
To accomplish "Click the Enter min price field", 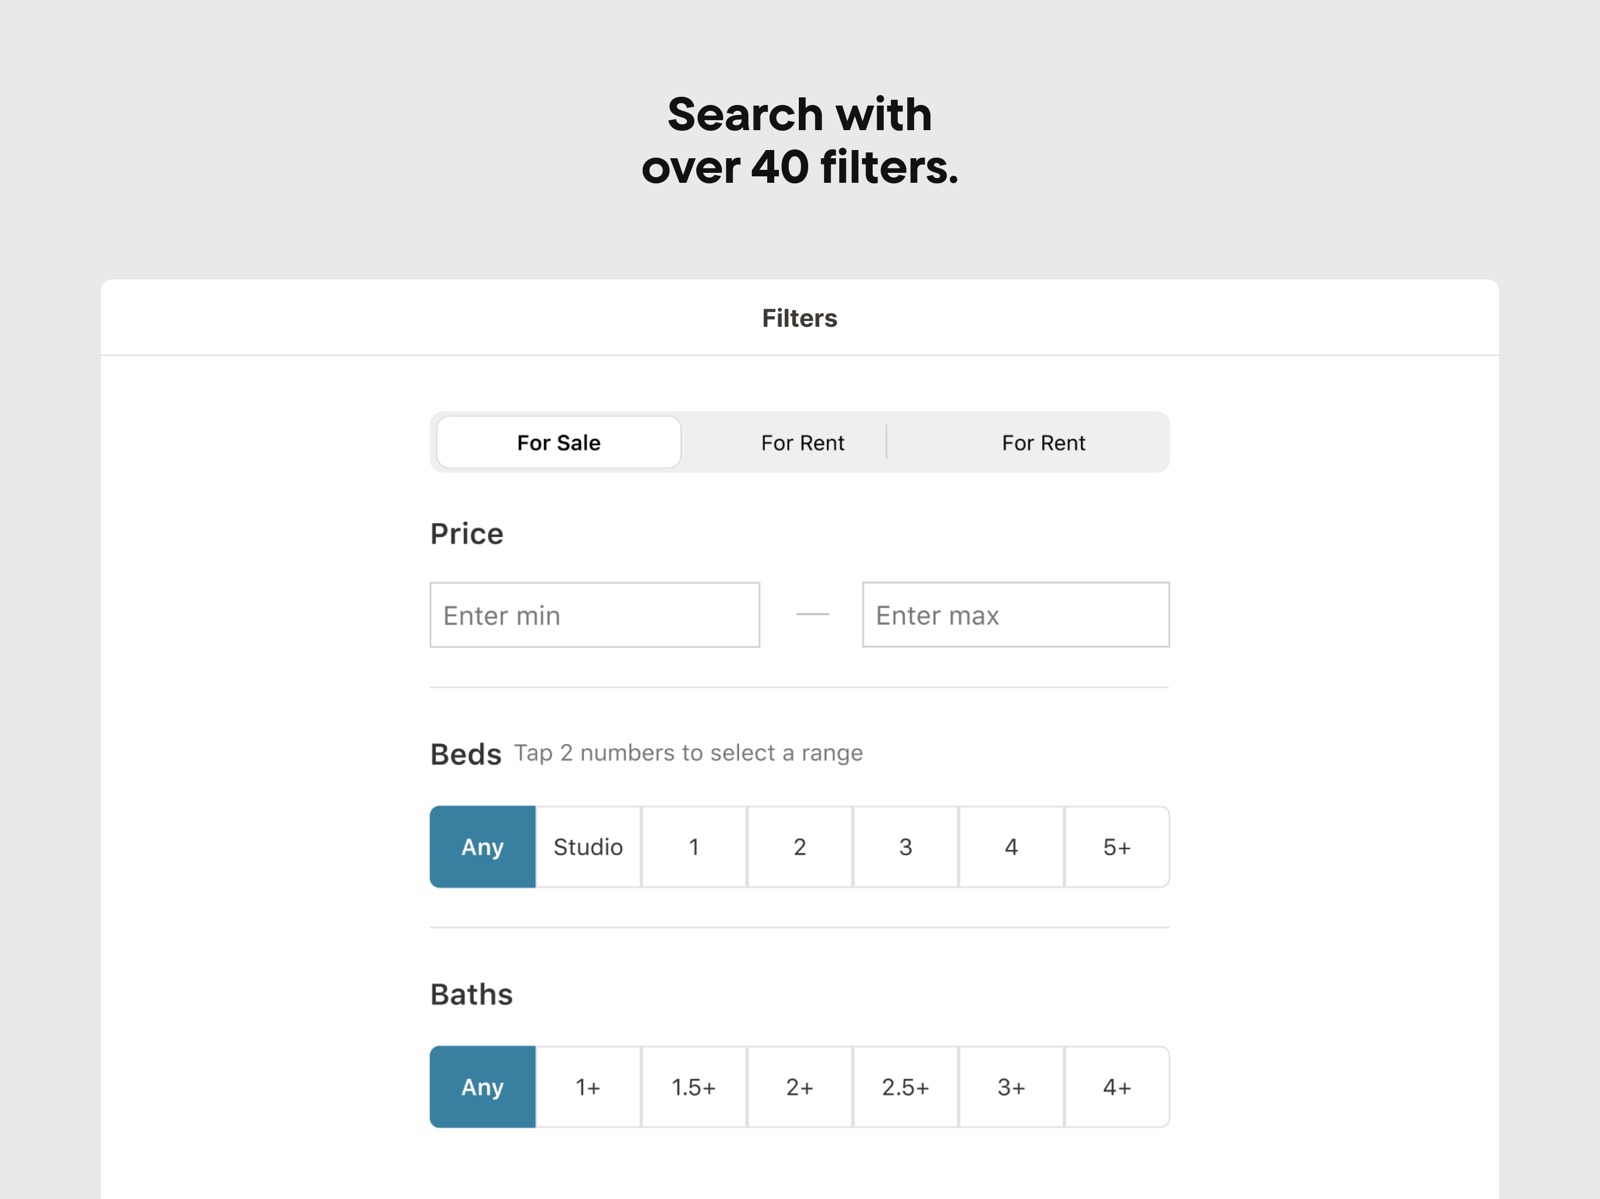I will point(595,615).
